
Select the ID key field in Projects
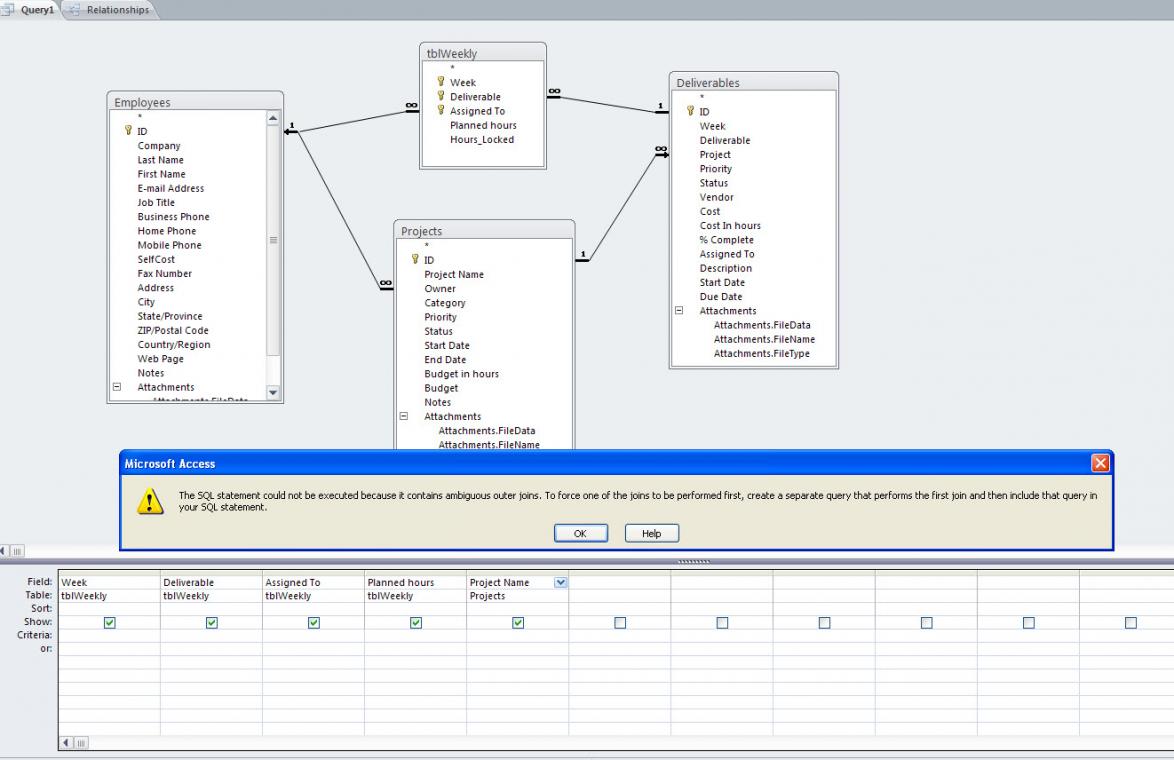(x=429, y=260)
